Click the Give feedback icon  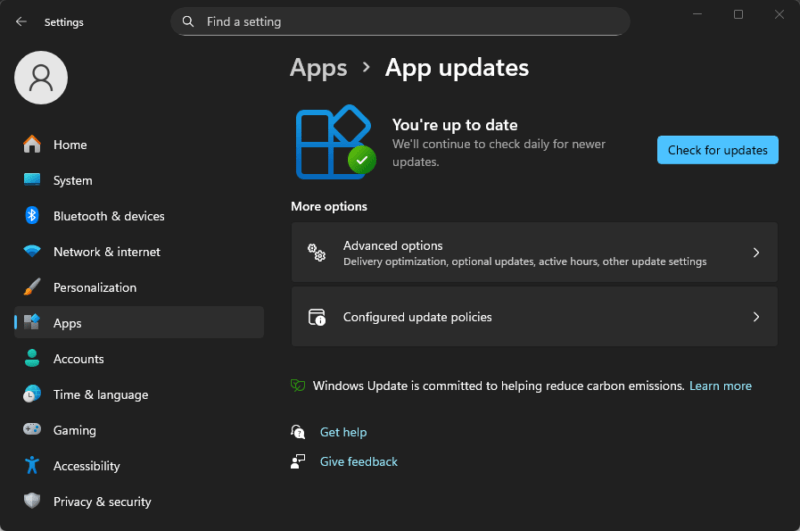(298, 462)
